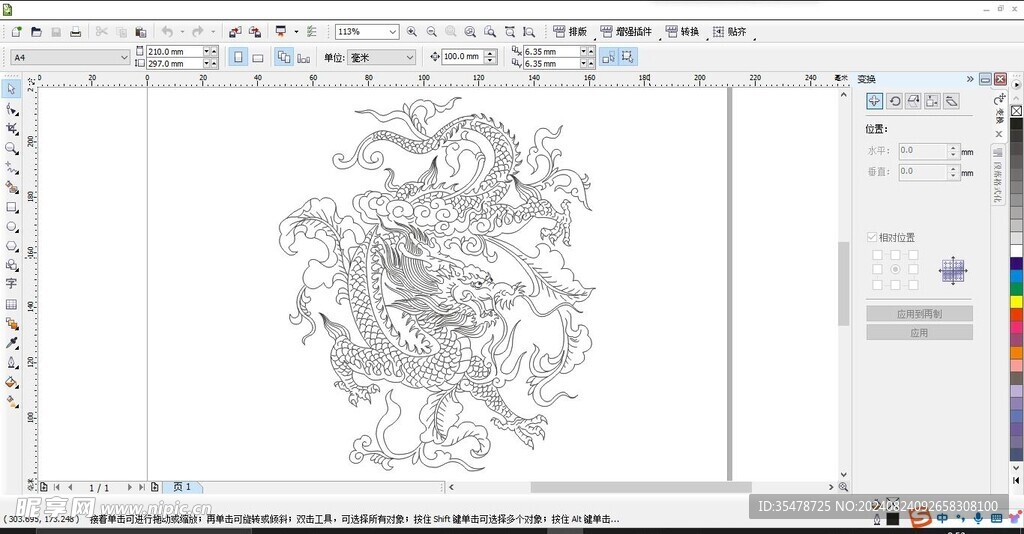Select the Text tool (字) in toolbox
1024x534 pixels.
click(x=12, y=285)
